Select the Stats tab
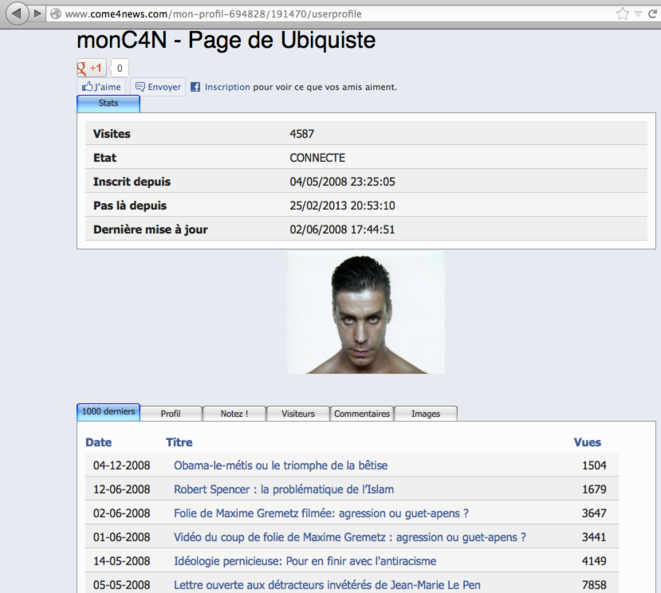 (108, 104)
